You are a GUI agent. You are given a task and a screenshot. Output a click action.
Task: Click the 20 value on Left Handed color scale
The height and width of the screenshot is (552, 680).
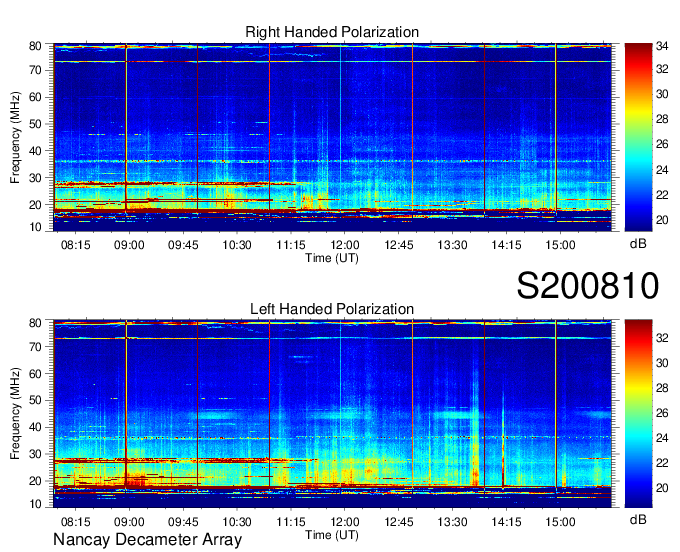click(662, 488)
